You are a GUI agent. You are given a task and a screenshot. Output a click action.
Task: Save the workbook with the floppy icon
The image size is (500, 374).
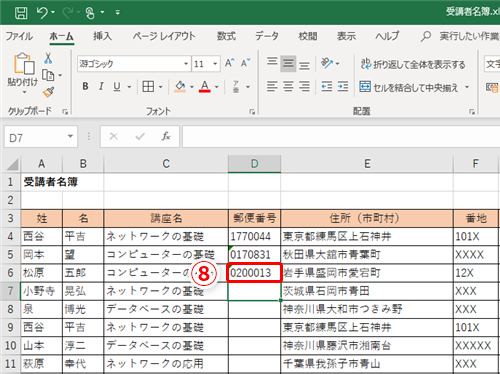[21, 13]
